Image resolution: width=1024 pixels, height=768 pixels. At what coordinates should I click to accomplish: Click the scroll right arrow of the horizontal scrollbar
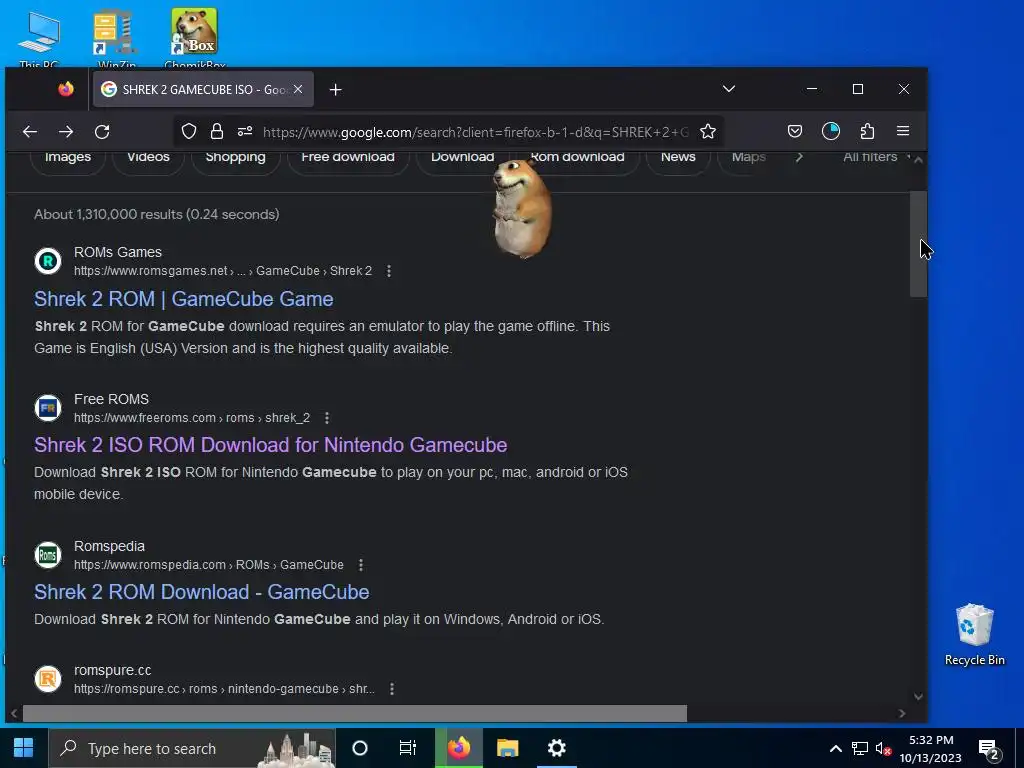click(x=902, y=713)
